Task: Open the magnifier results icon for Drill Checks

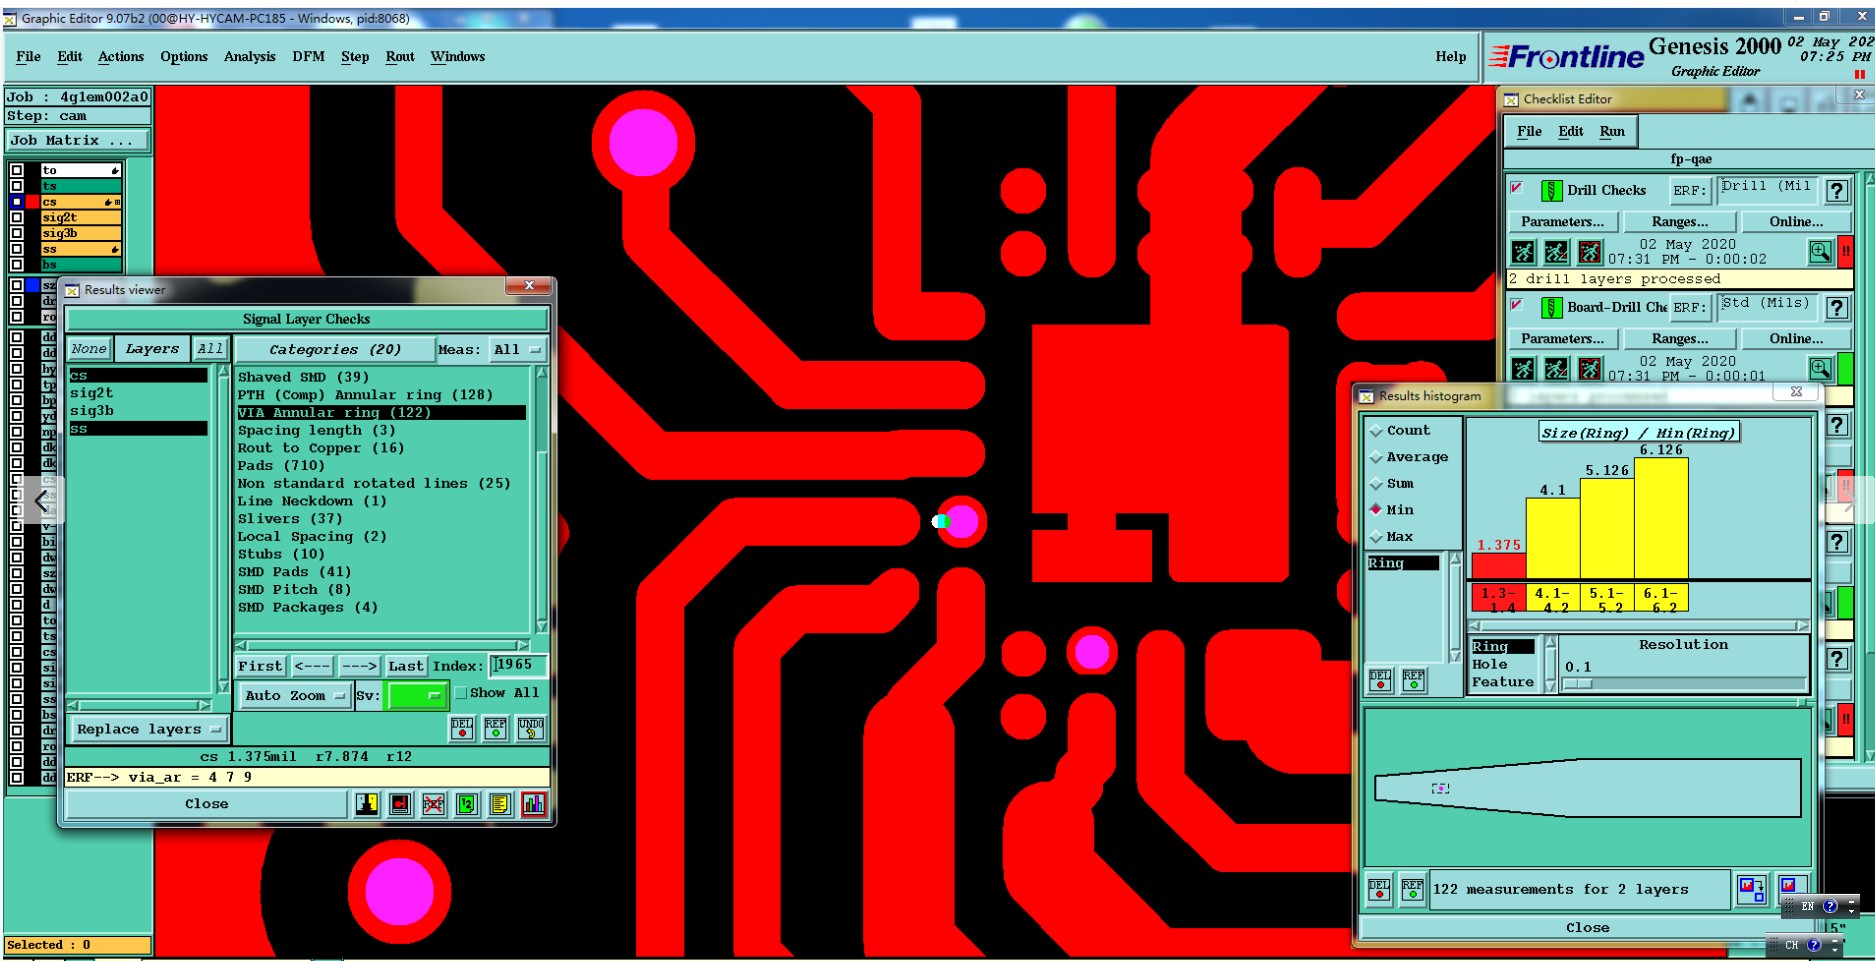Action: click(x=1820, y=252)
